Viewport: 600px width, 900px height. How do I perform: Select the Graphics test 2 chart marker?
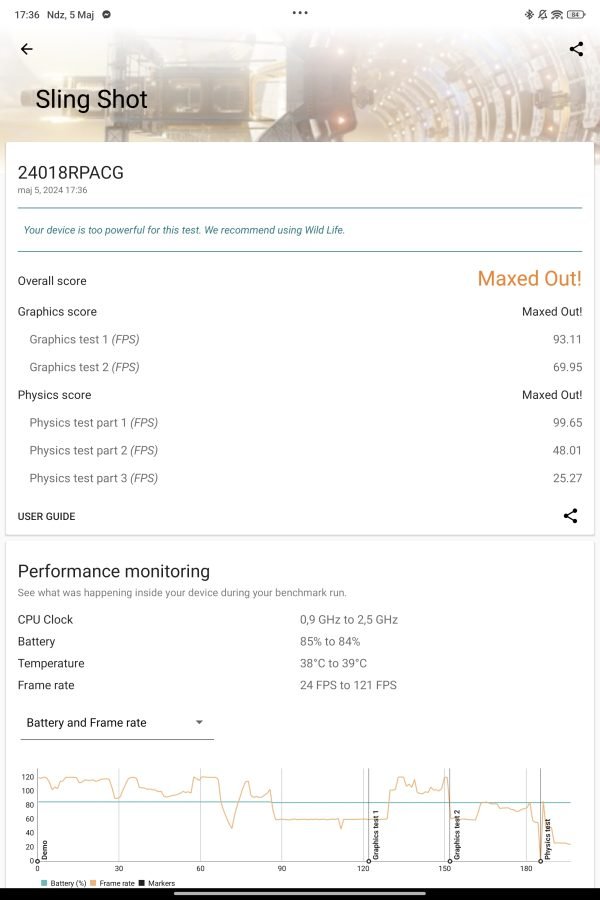[450, 861]
